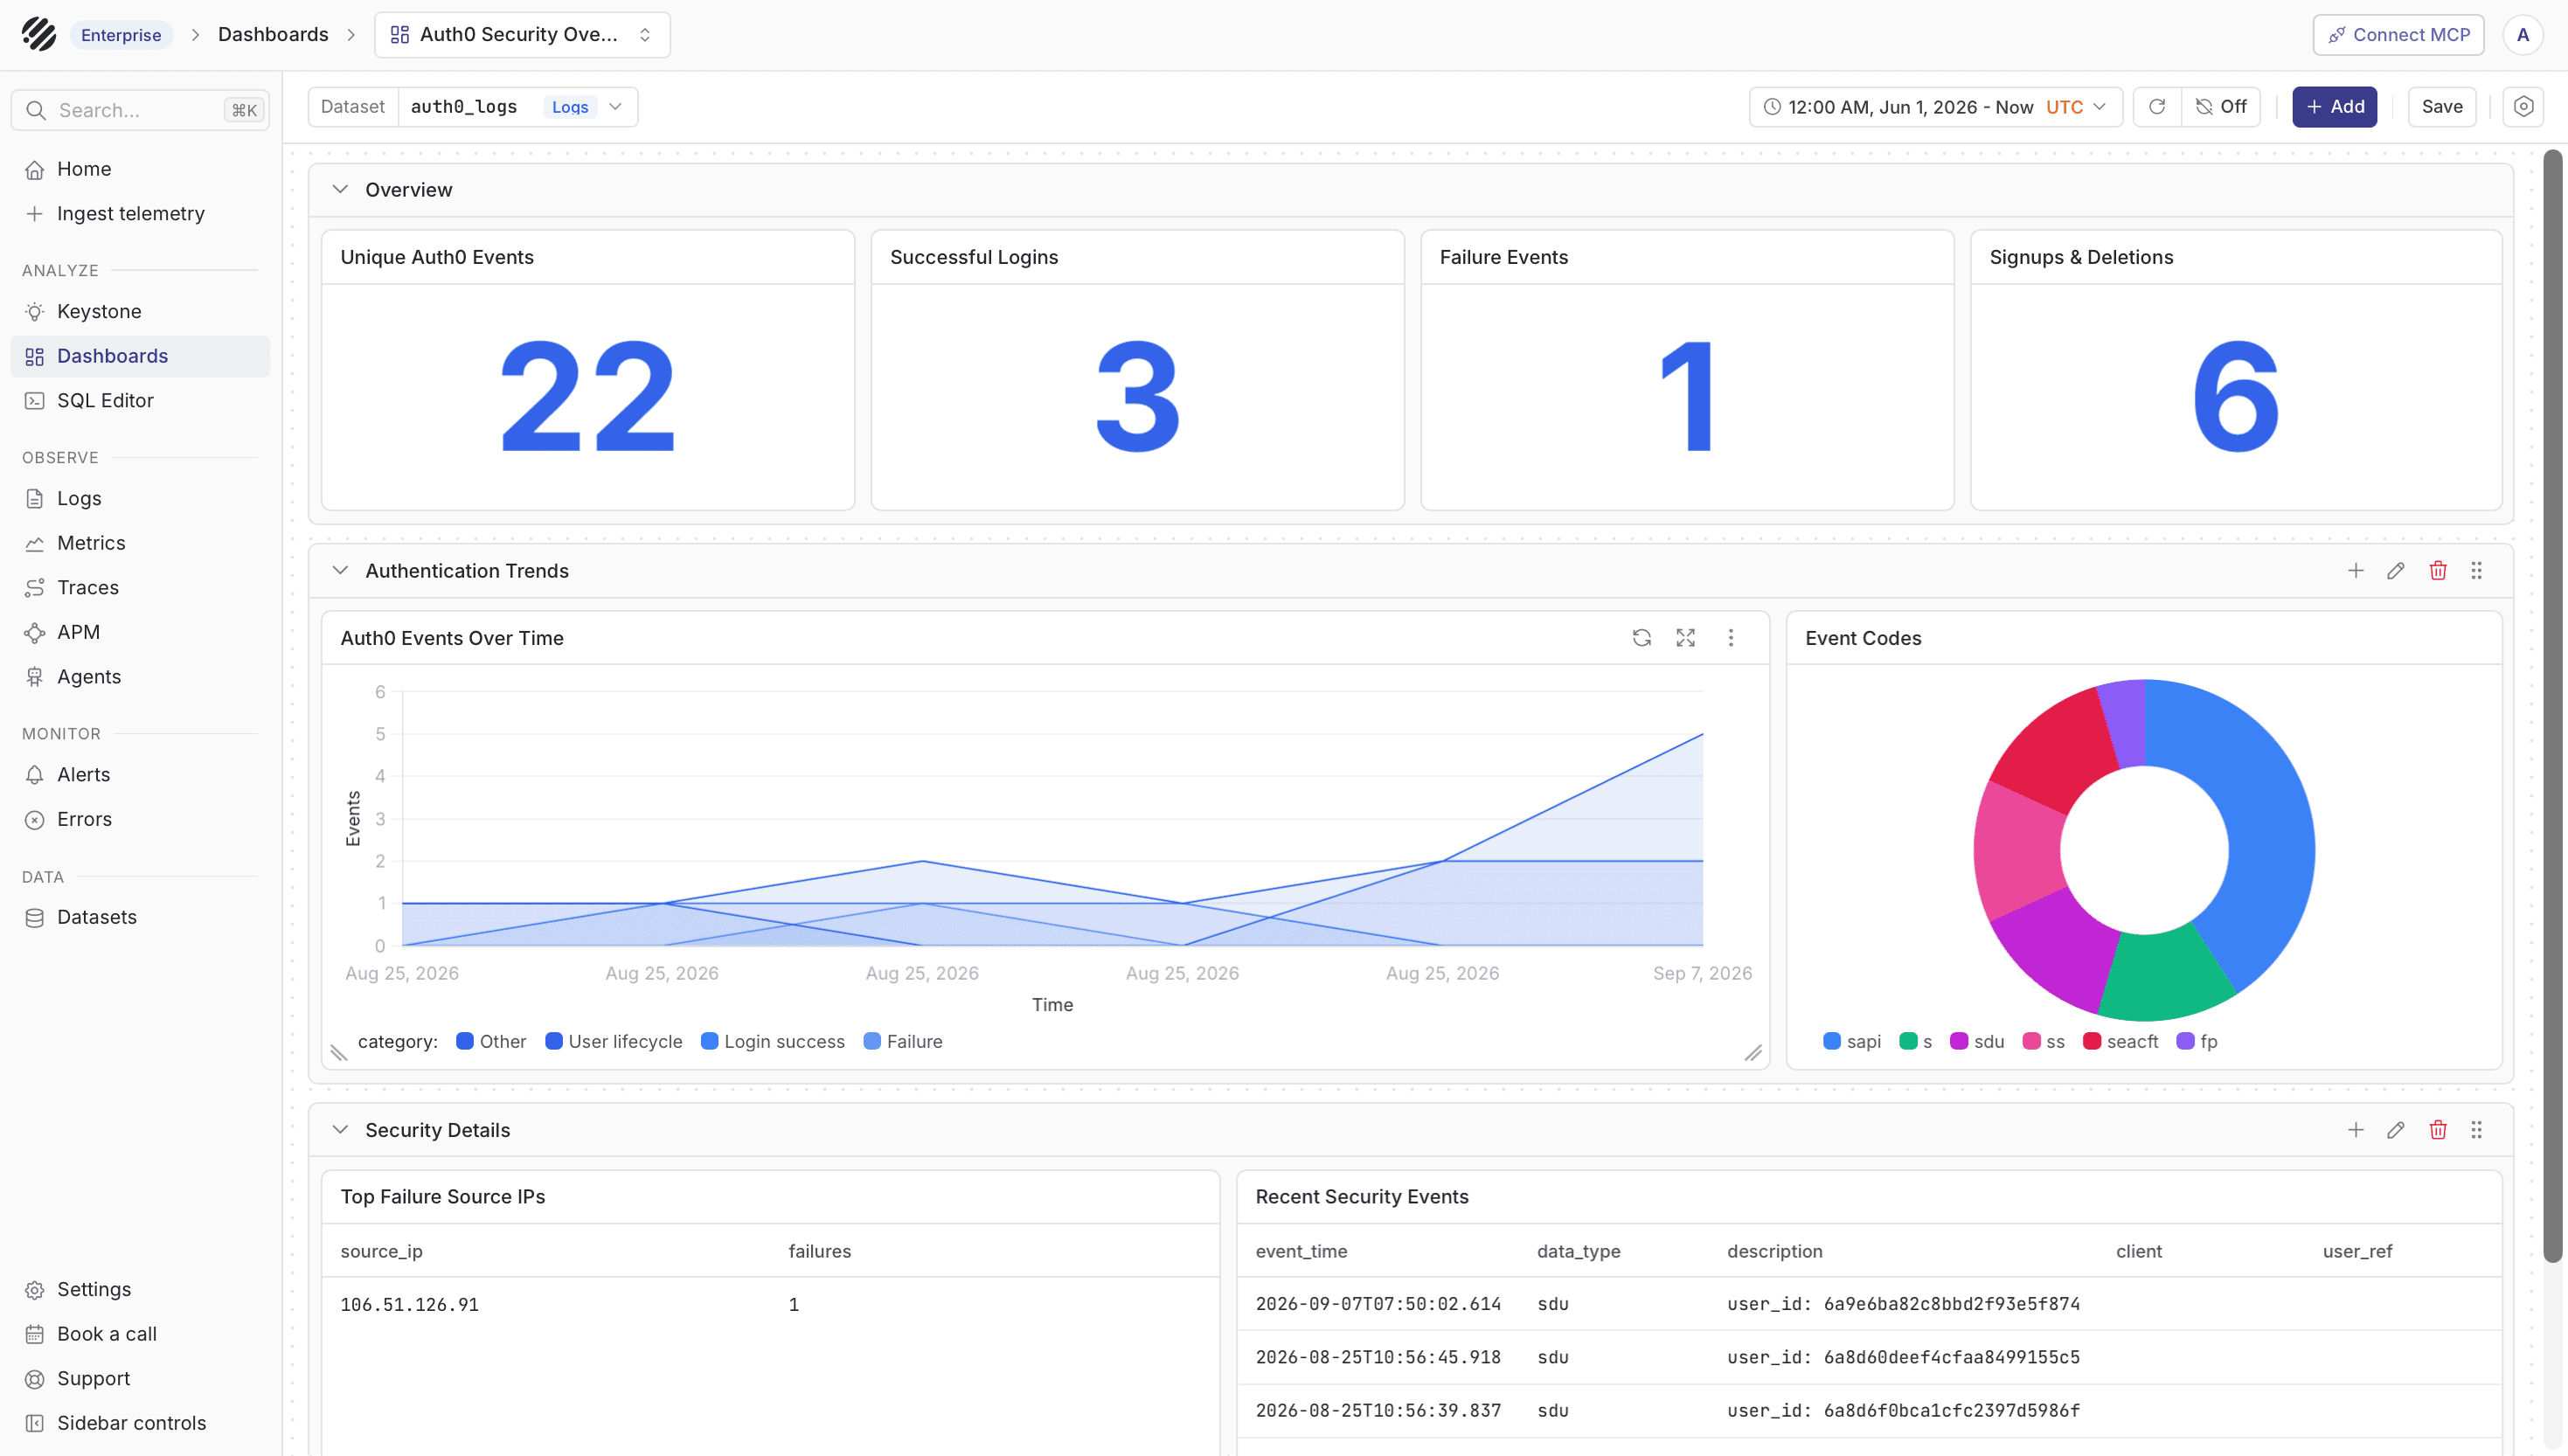The image size is (2568, 1456).
Task: Toggle sapi slice in Event Codes legend
Action: [1852, 1041]
